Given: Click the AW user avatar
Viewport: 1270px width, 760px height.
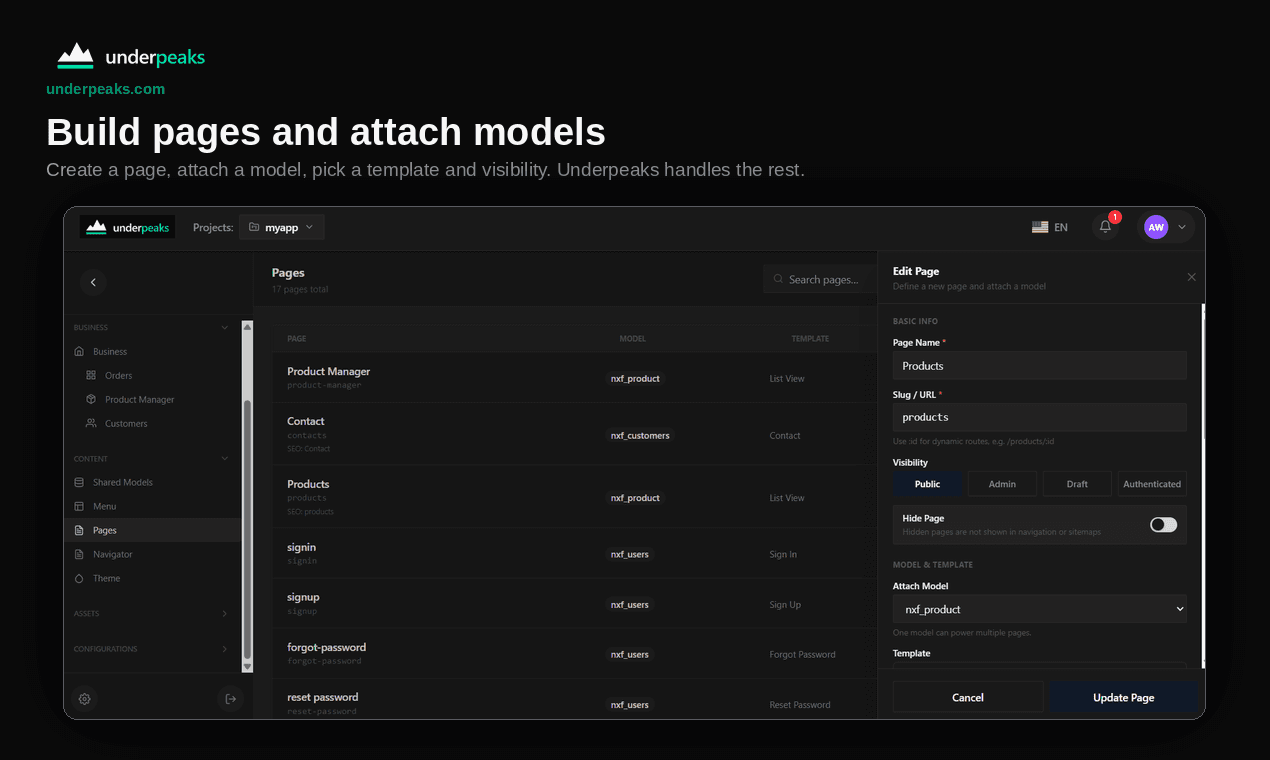Looking at the screenshot, I should click(x=1156, y=227).
